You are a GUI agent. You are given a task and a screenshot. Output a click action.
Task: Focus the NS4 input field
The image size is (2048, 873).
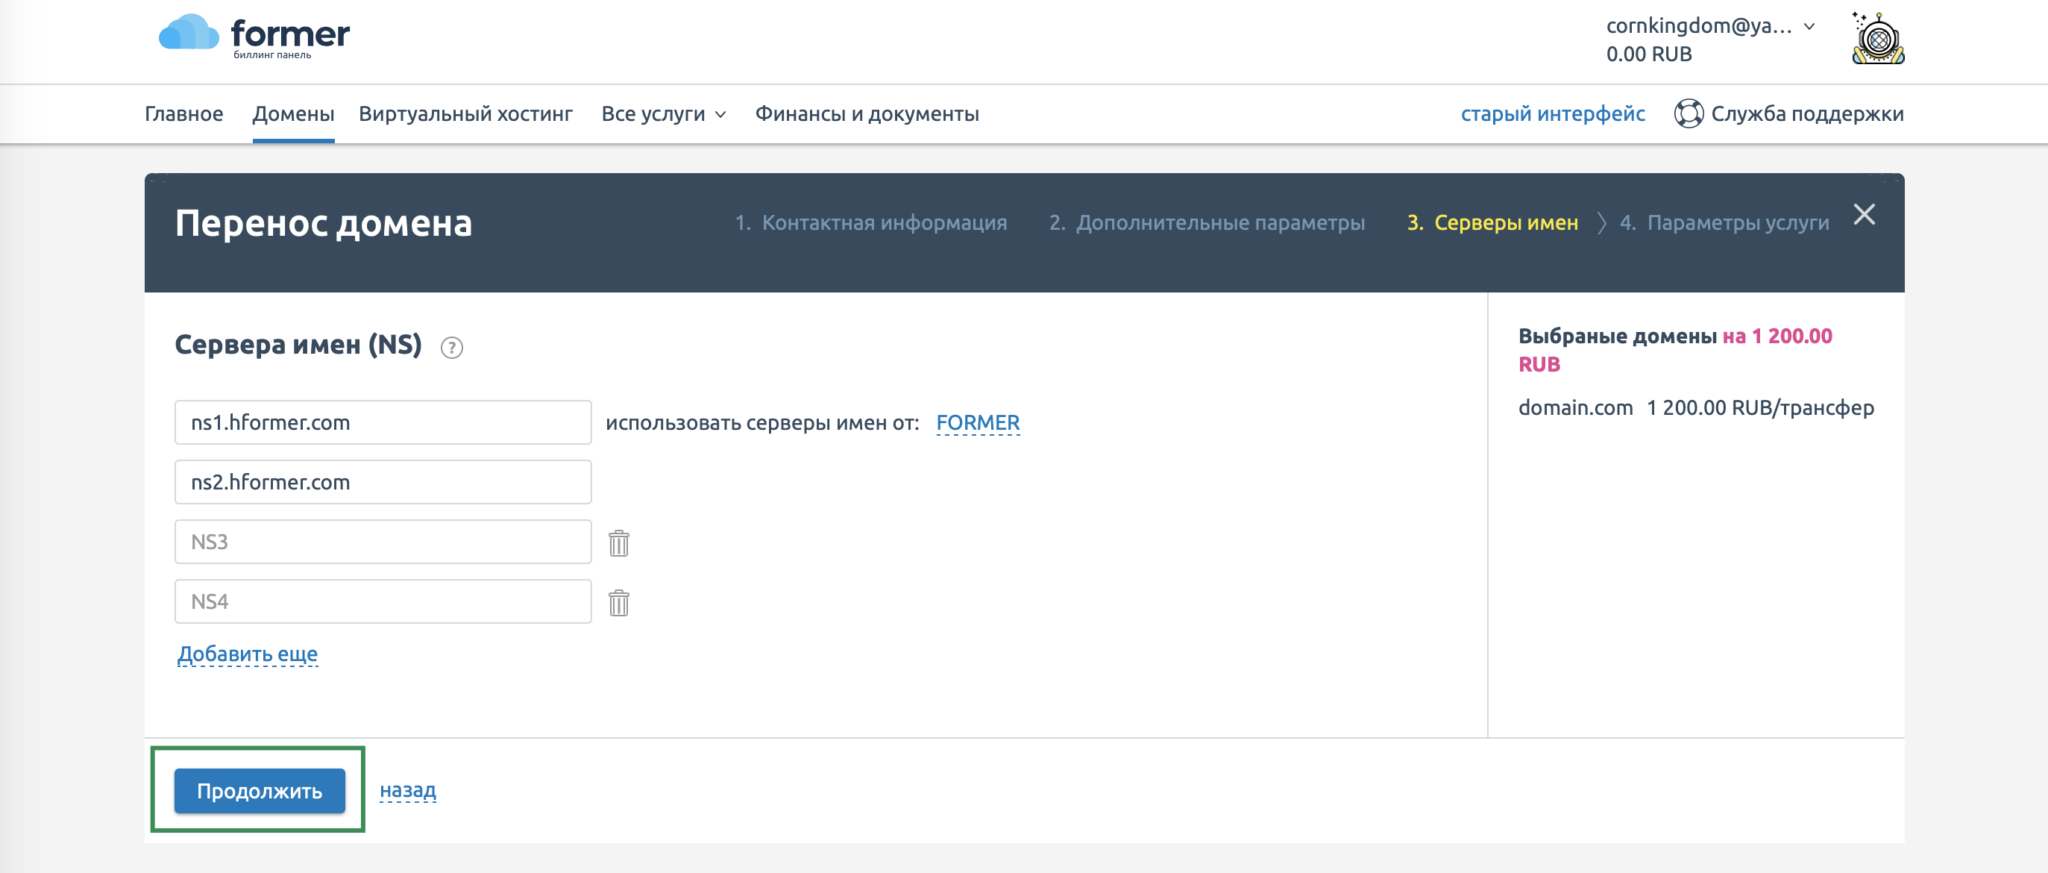point(383,602)
